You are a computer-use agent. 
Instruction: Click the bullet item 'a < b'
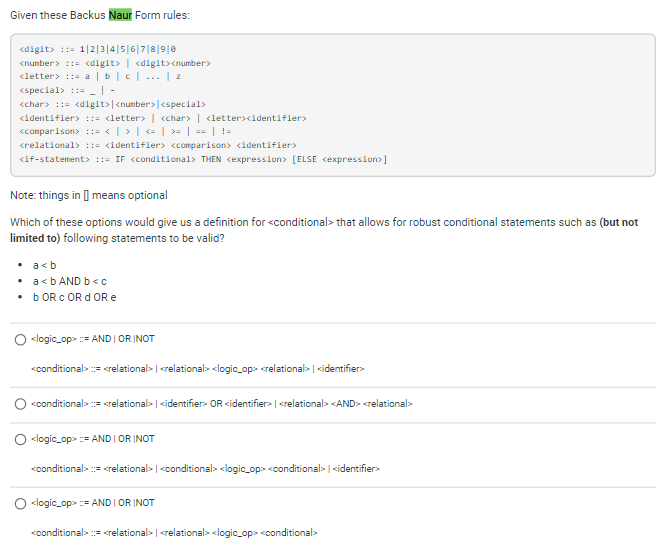coord(45,266)
